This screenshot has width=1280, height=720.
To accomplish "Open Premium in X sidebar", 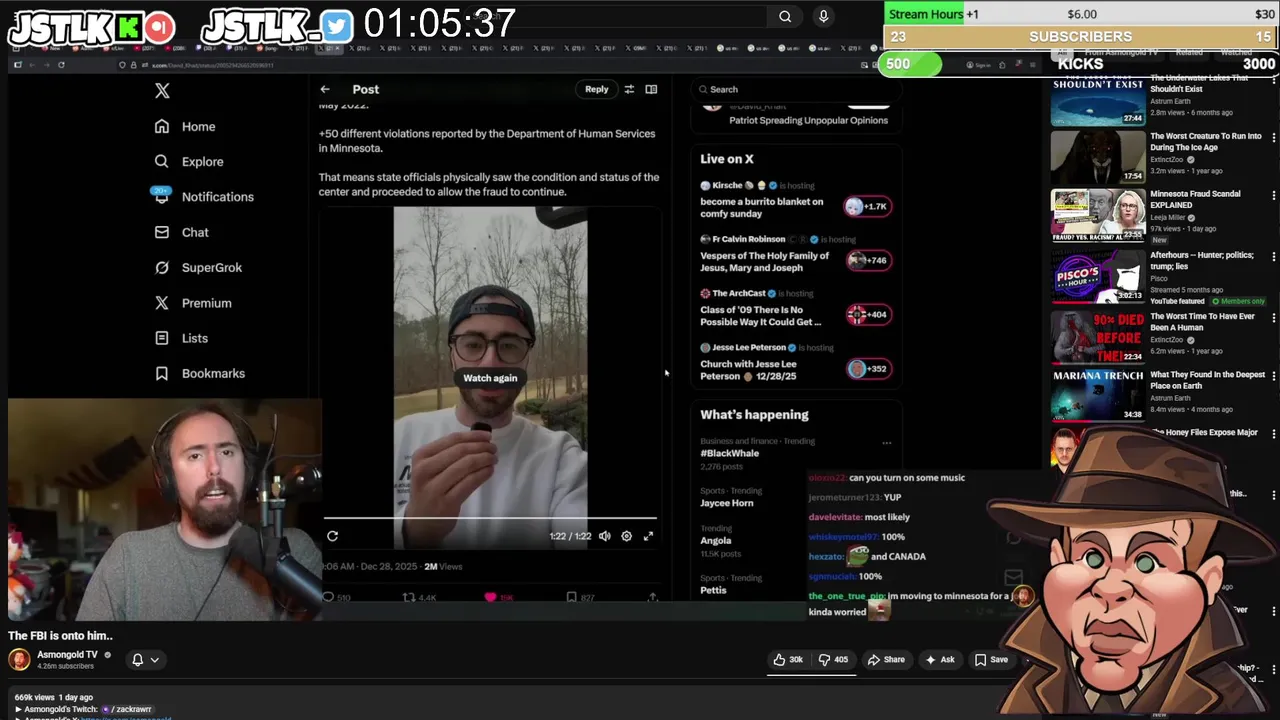I will pyautogui.click(x=193, y=303).
